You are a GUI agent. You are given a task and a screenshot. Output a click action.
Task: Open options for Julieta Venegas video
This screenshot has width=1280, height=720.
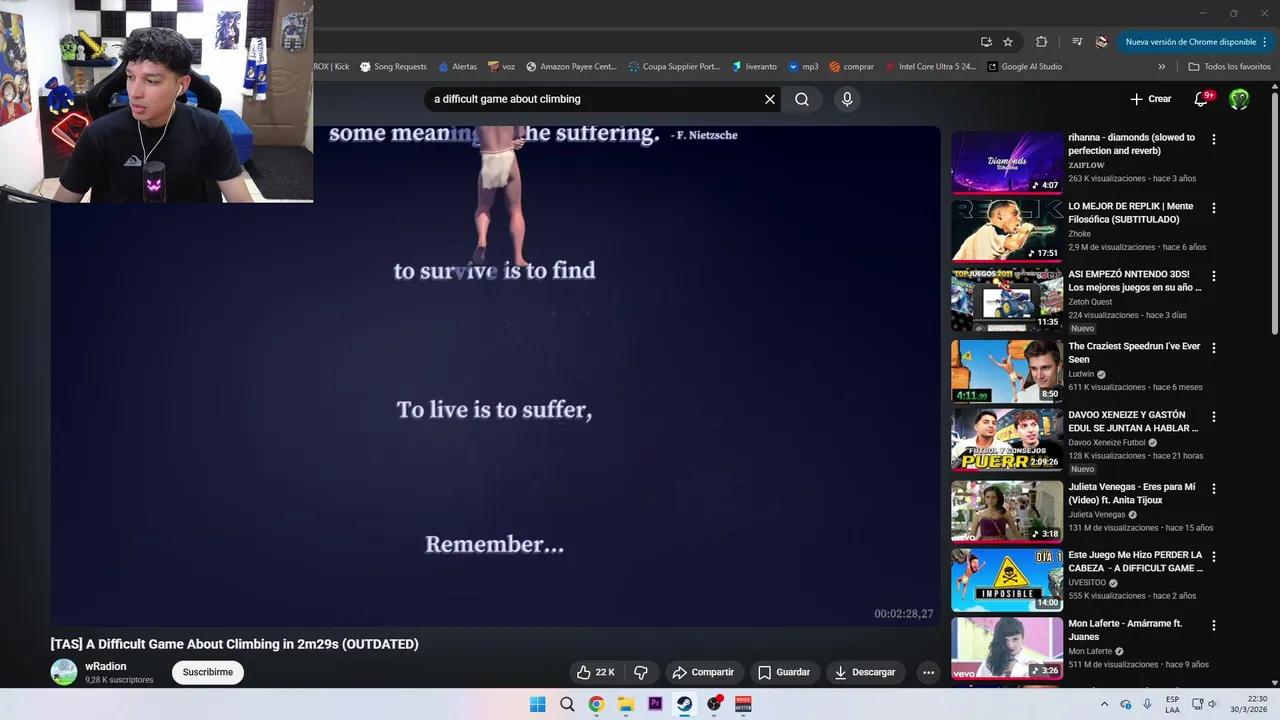(x=1214, y=489)
